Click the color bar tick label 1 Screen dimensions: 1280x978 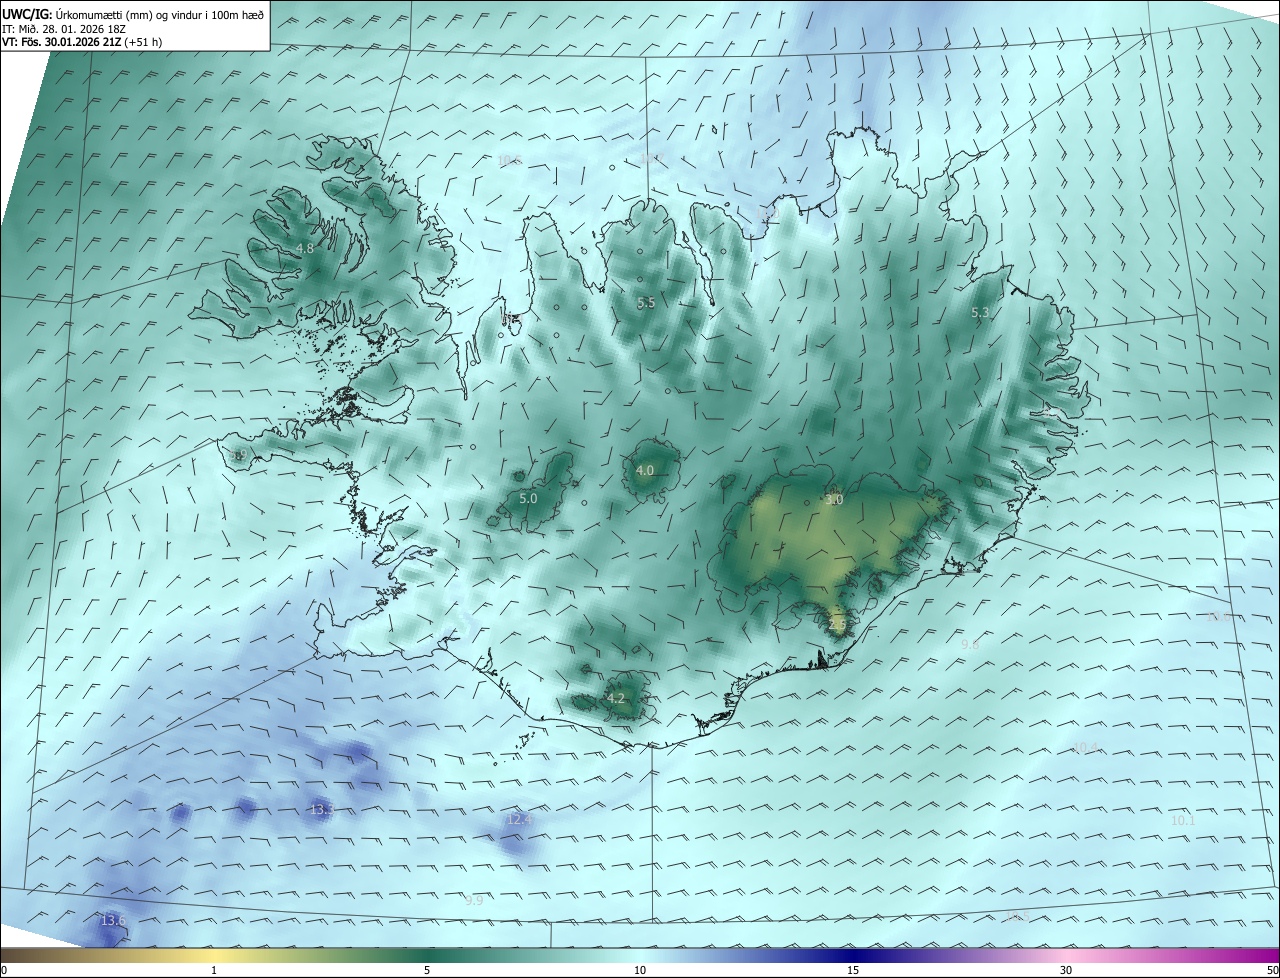(x=214, y=970)
